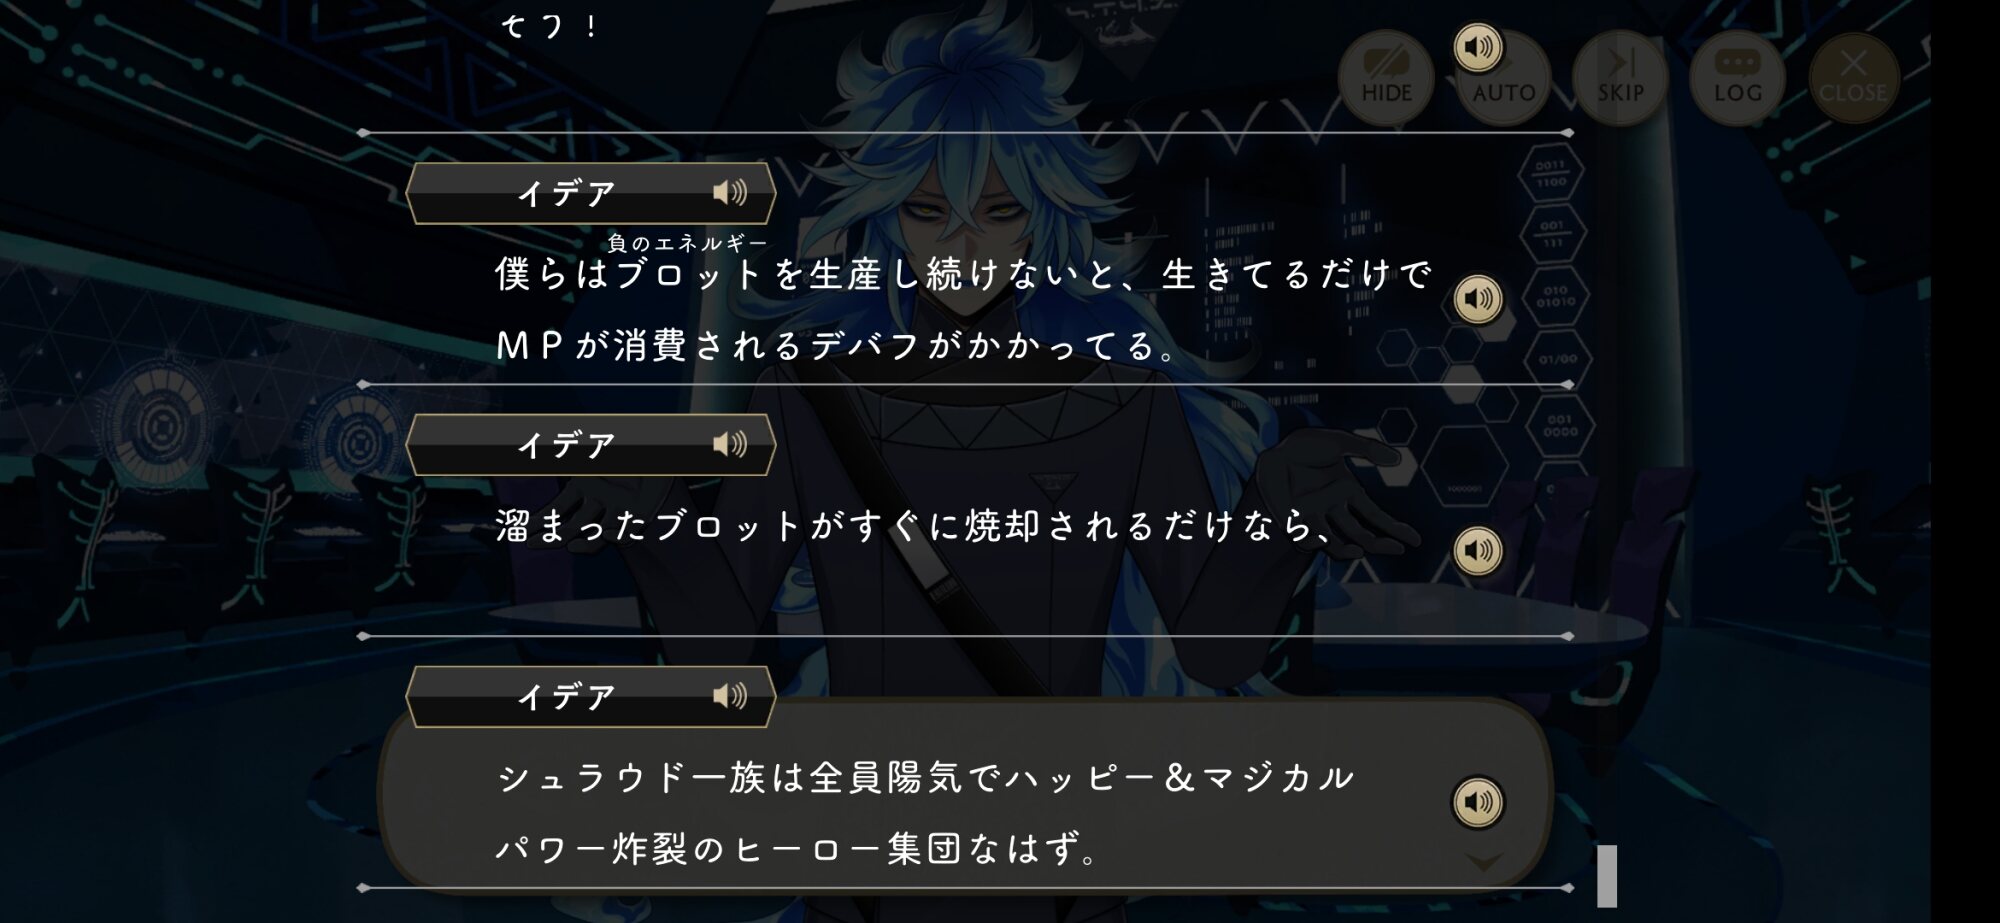Click the down chevron below last dialogue
The height and width of the screenshot is (923, 2000).
tap(1484, 862)
